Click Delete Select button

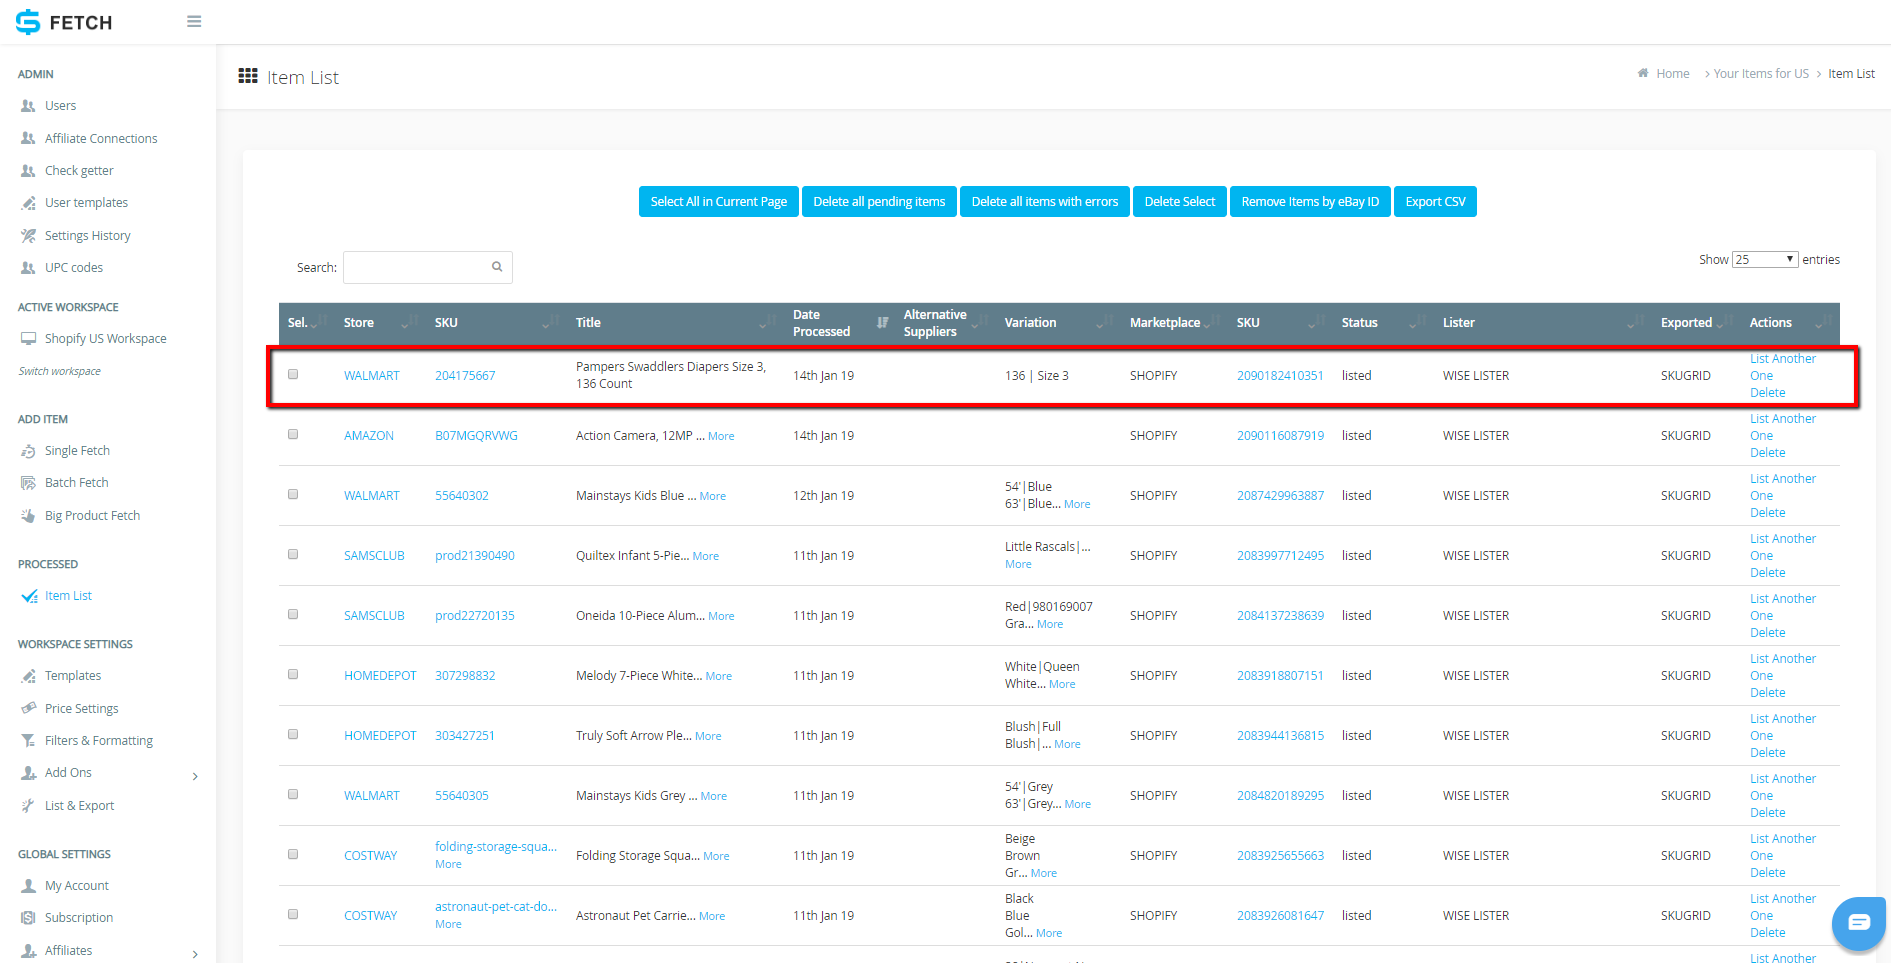point(1179,202)
